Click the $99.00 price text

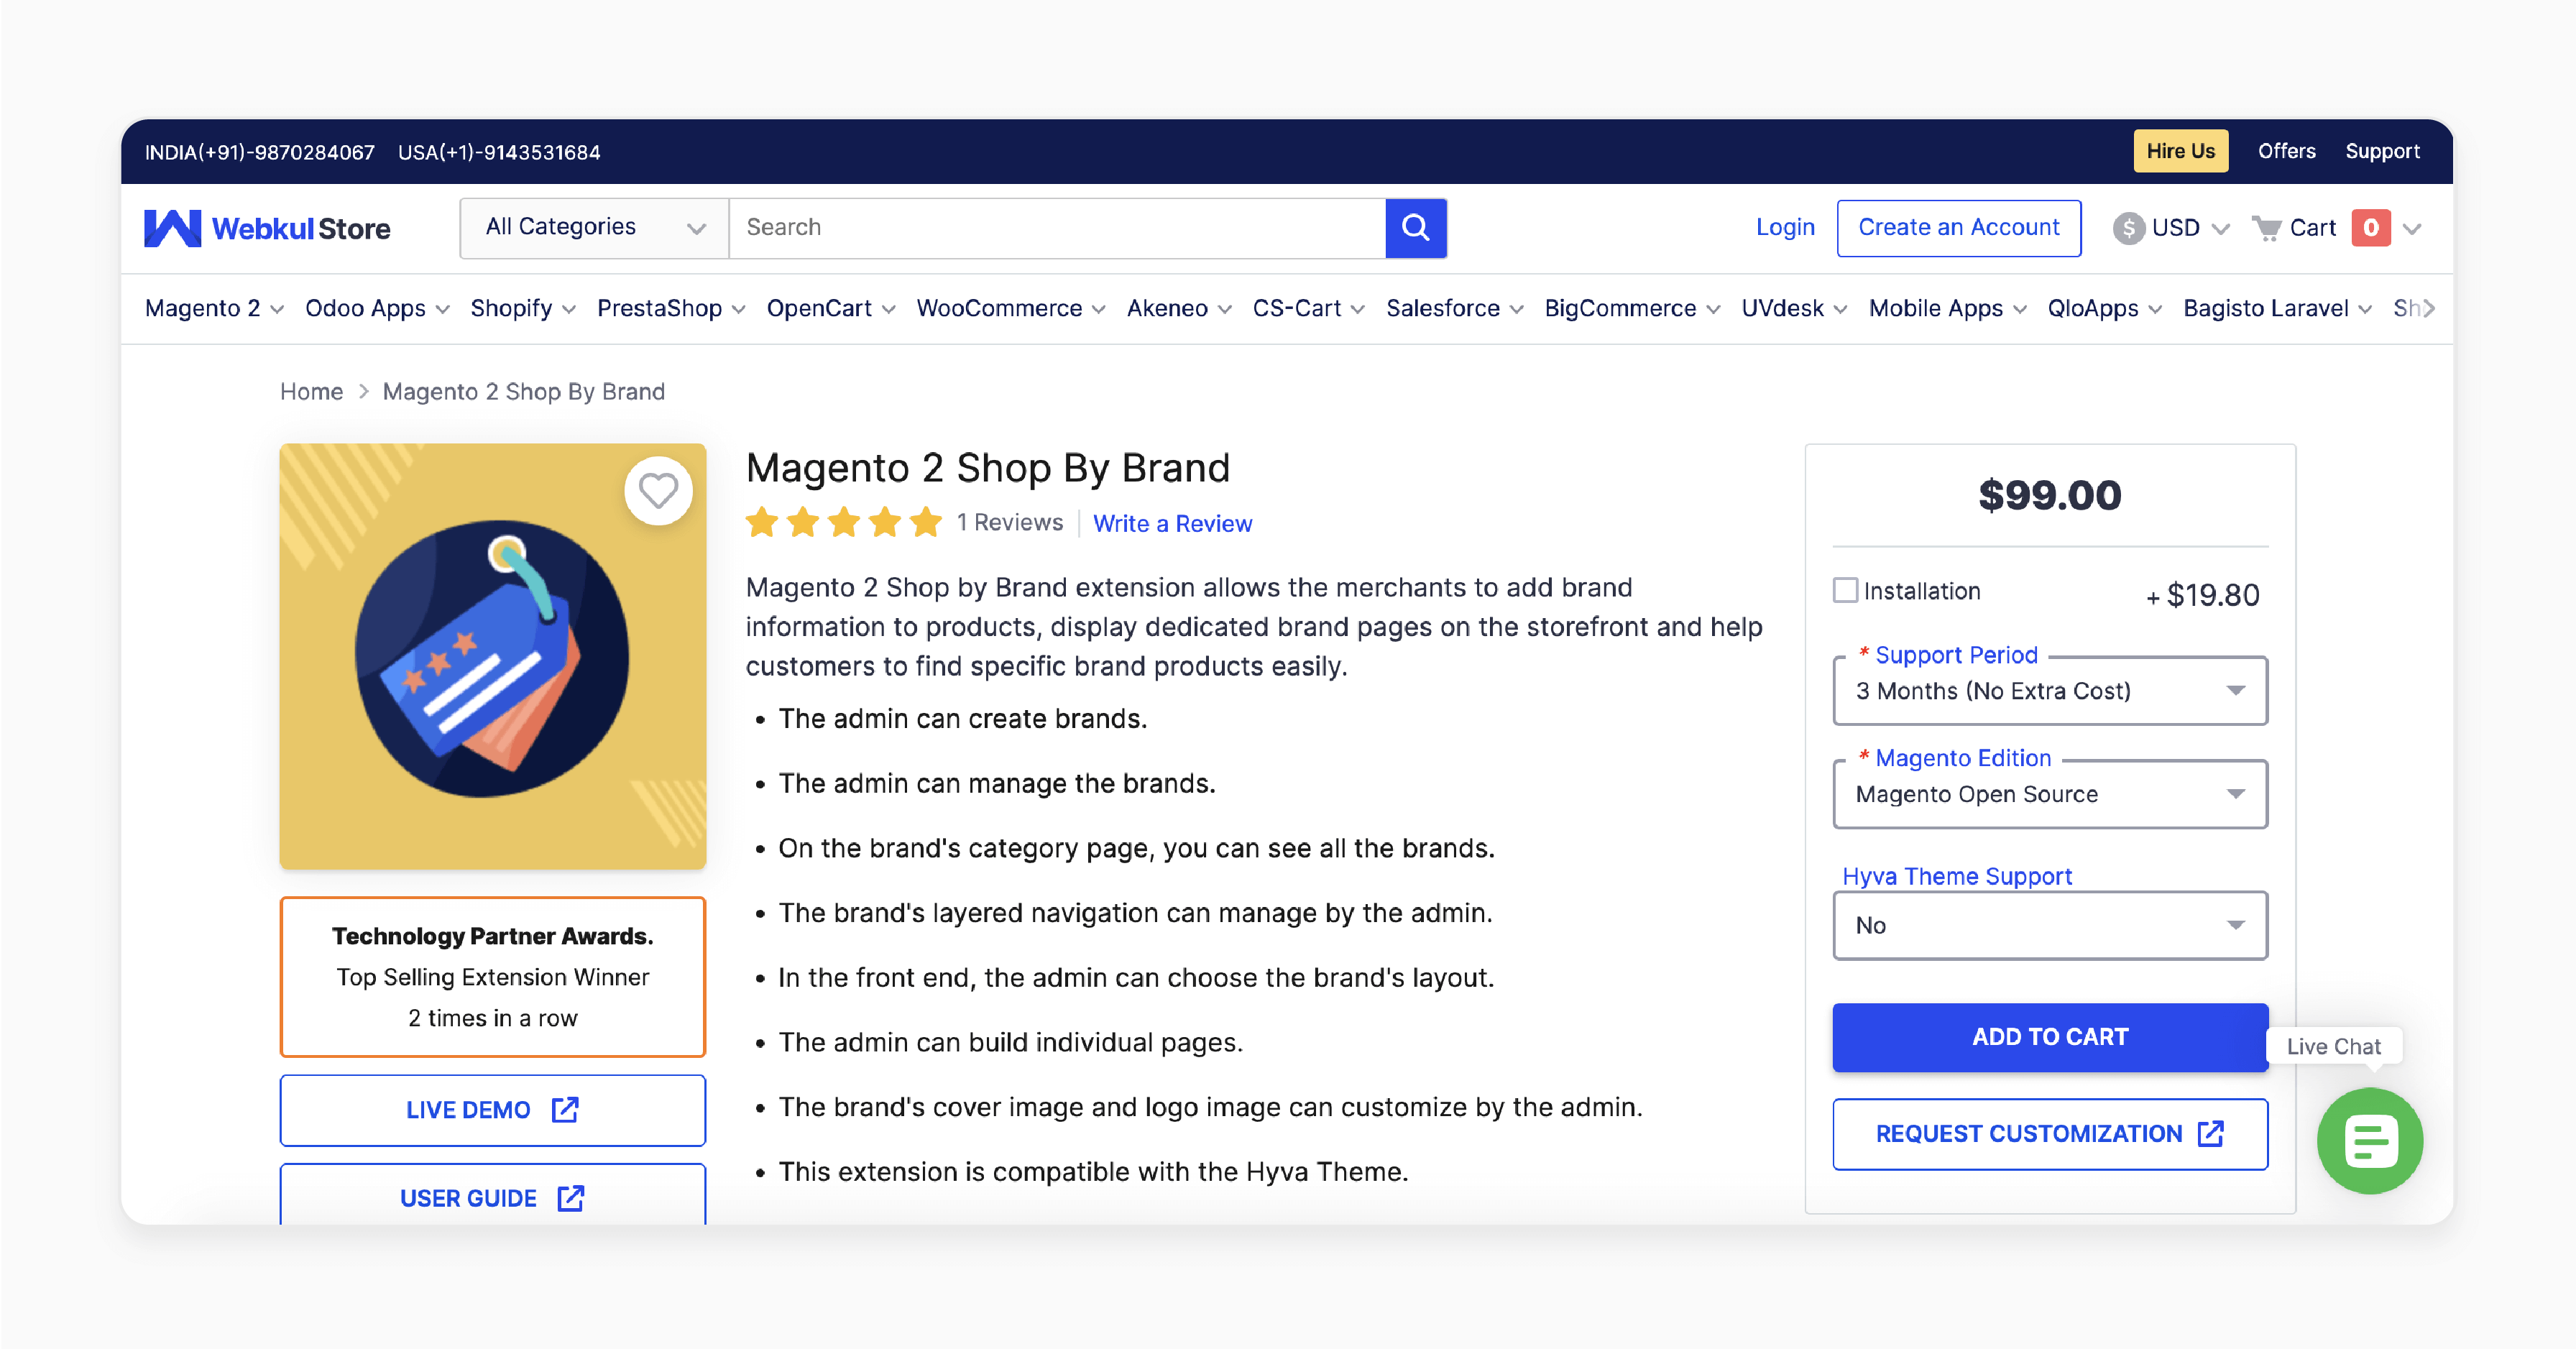tap(2049, 496)
